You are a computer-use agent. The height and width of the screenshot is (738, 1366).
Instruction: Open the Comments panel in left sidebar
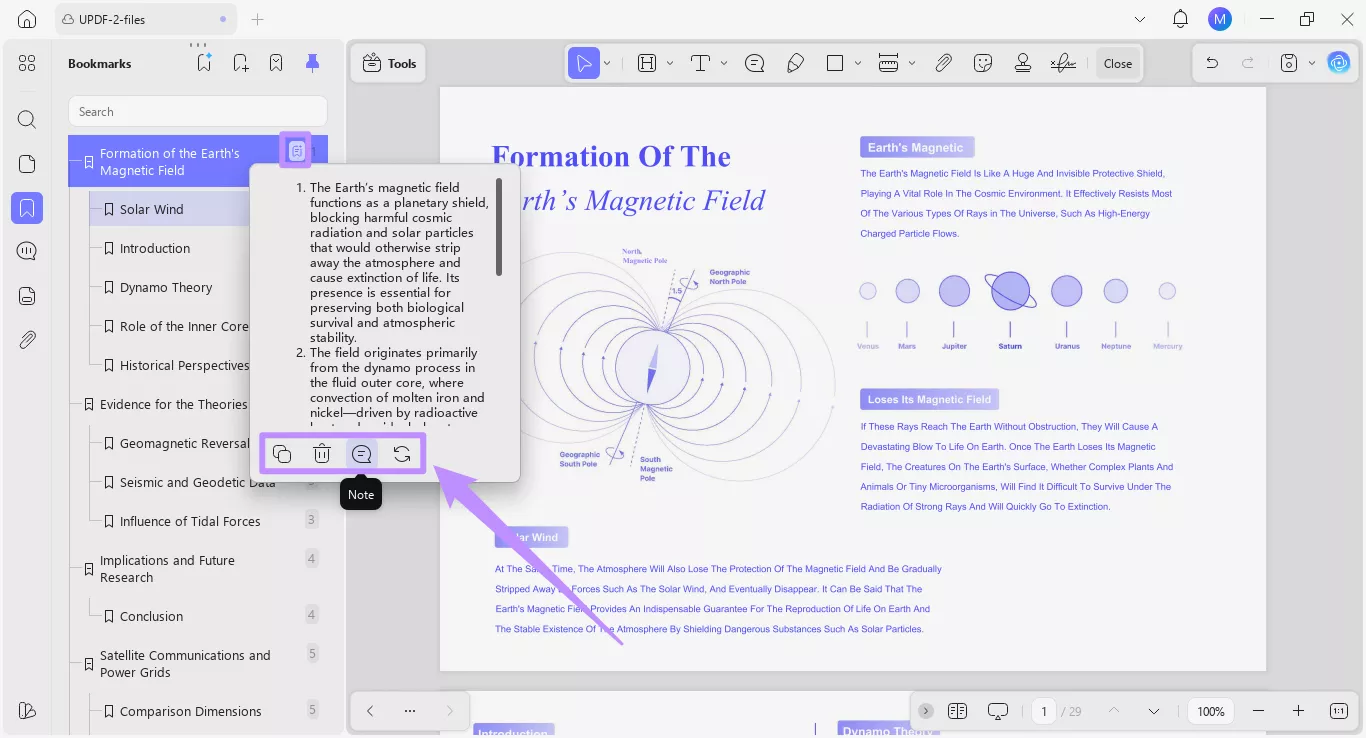[x=27, y=251]
